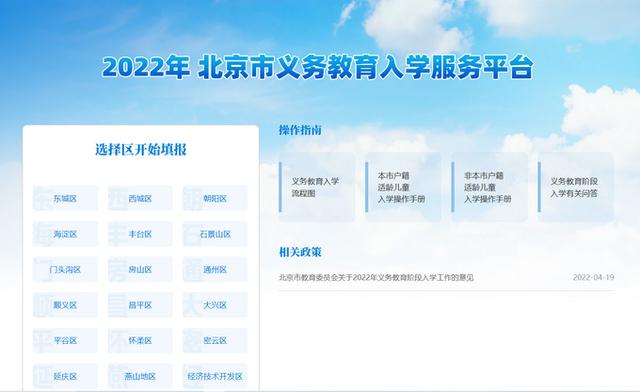Pick the 昌平区 district

click(140, 305)
